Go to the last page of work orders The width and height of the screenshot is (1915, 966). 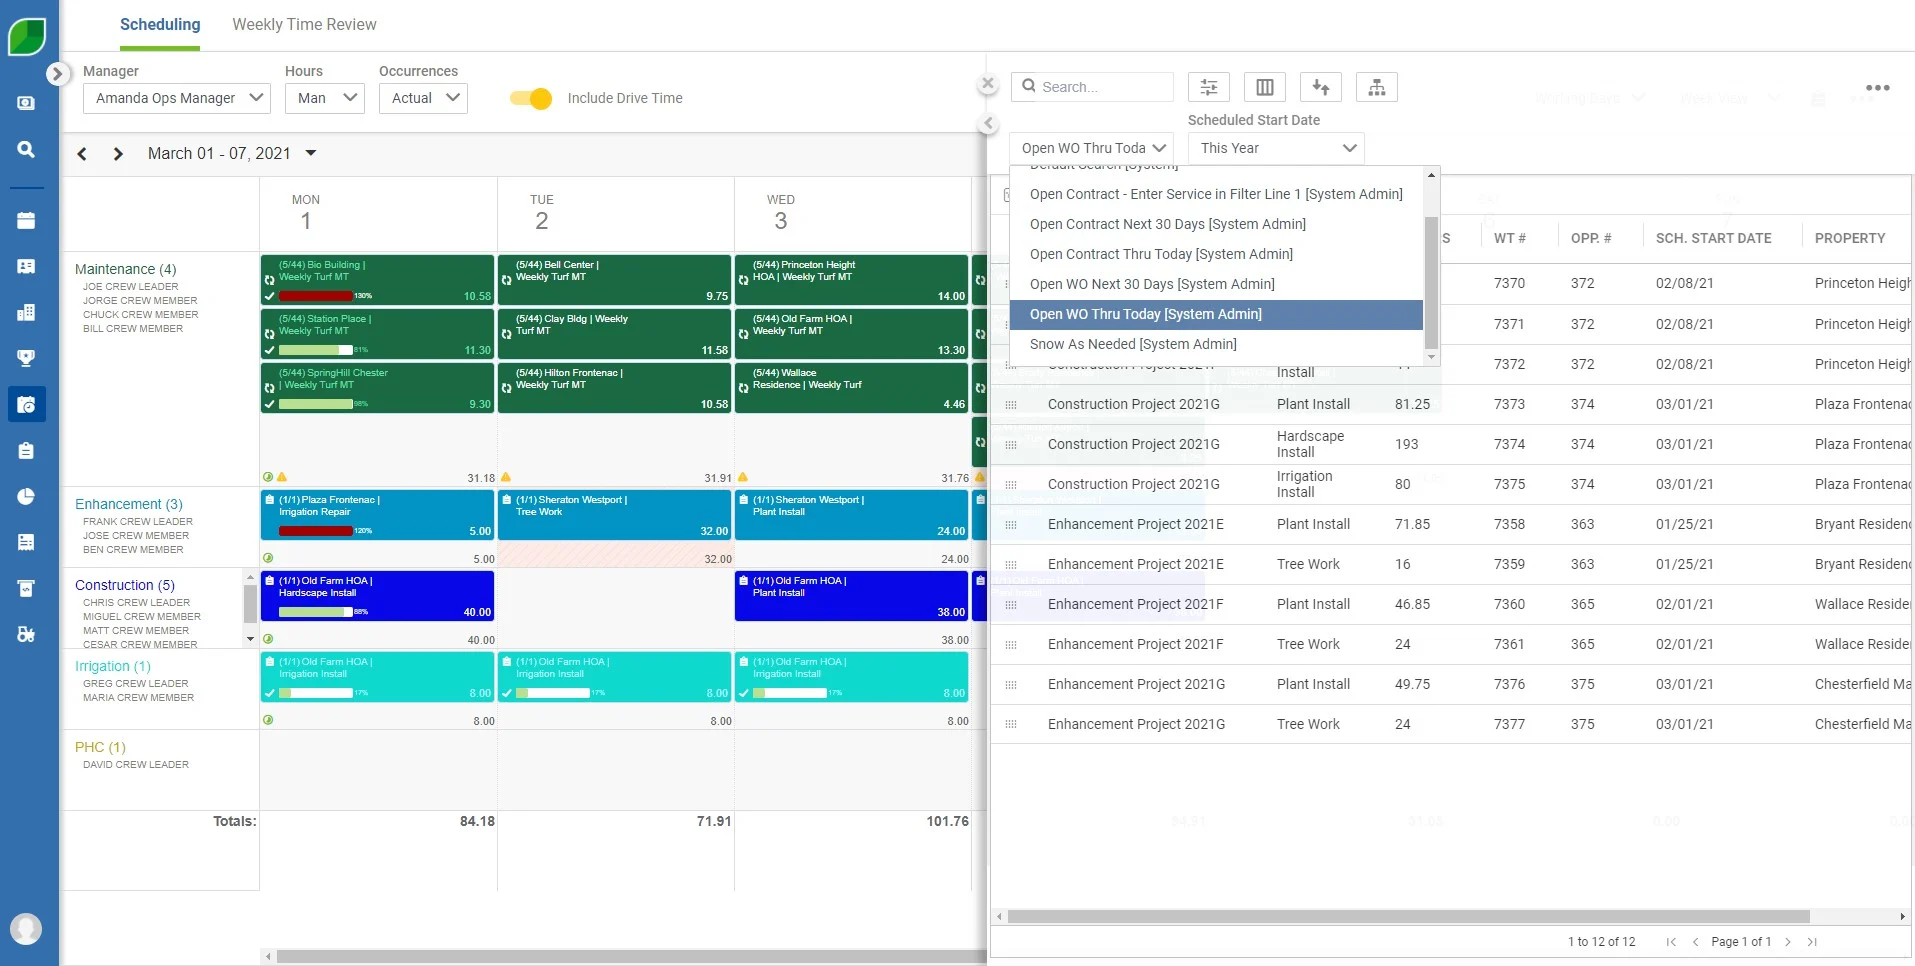point(1812,941)
